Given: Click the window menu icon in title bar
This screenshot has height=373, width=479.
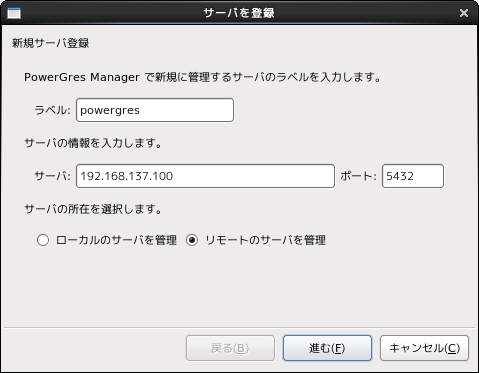Looking at the screenshot, I should [x=14, y=13].
